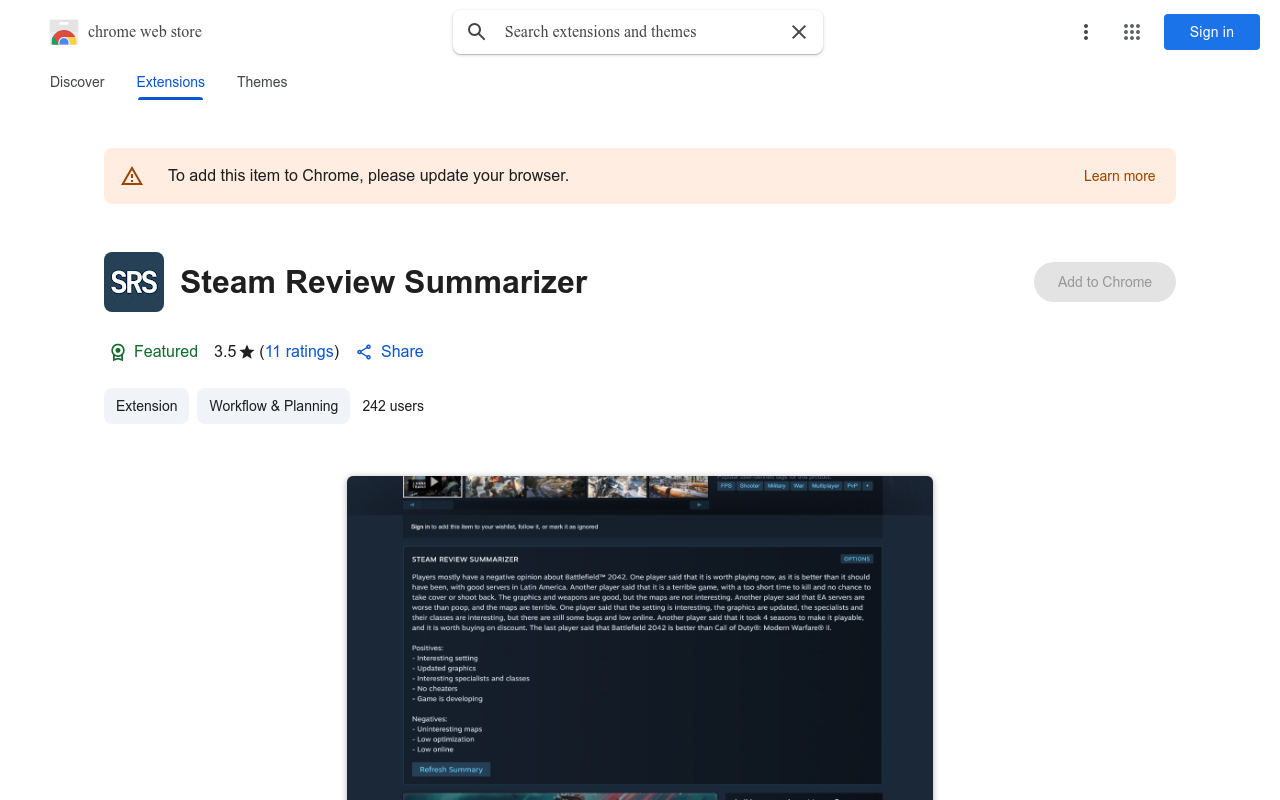Click the Add to Chrome button
The width and height of the screenshot is (1280, 800).
click(x=1105, y=282)
